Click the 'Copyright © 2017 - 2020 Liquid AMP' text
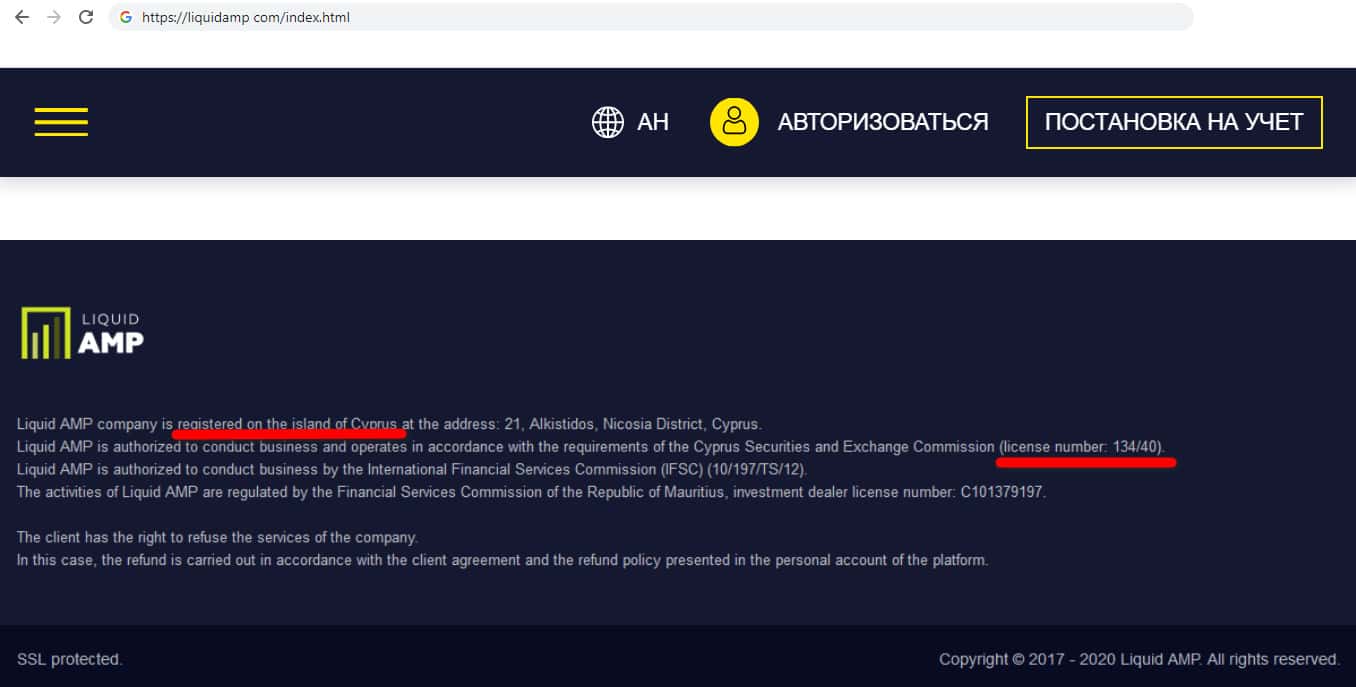Screen dimensions: 1356x687 1071,659
